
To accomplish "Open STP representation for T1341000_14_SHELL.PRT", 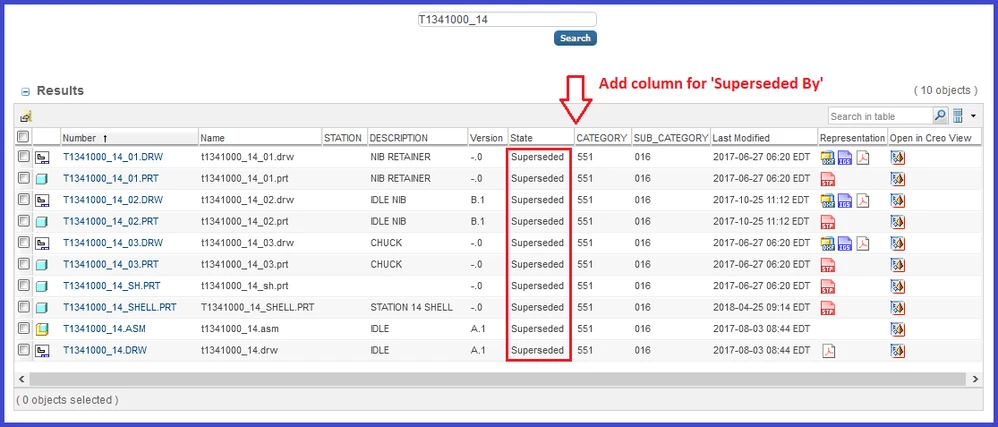I will (x=827, y=308).
